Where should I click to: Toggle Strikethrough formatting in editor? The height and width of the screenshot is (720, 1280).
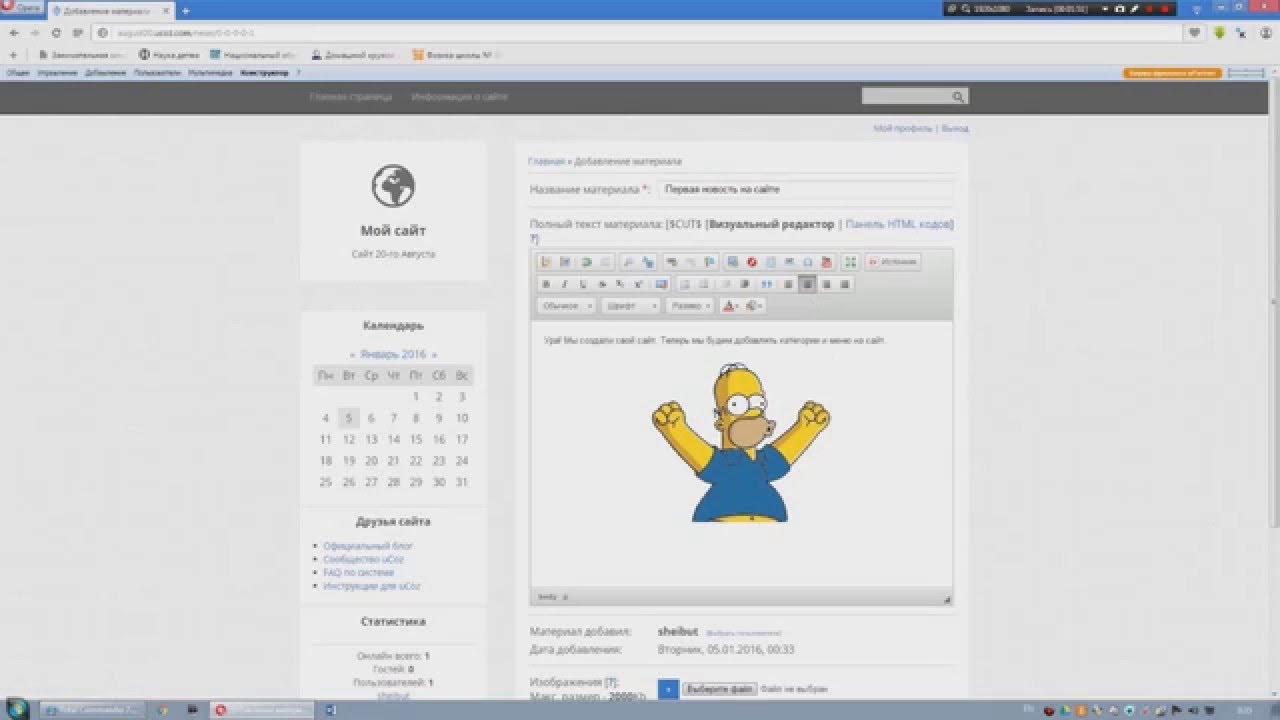pyautogui.click(x=602, y=284)
